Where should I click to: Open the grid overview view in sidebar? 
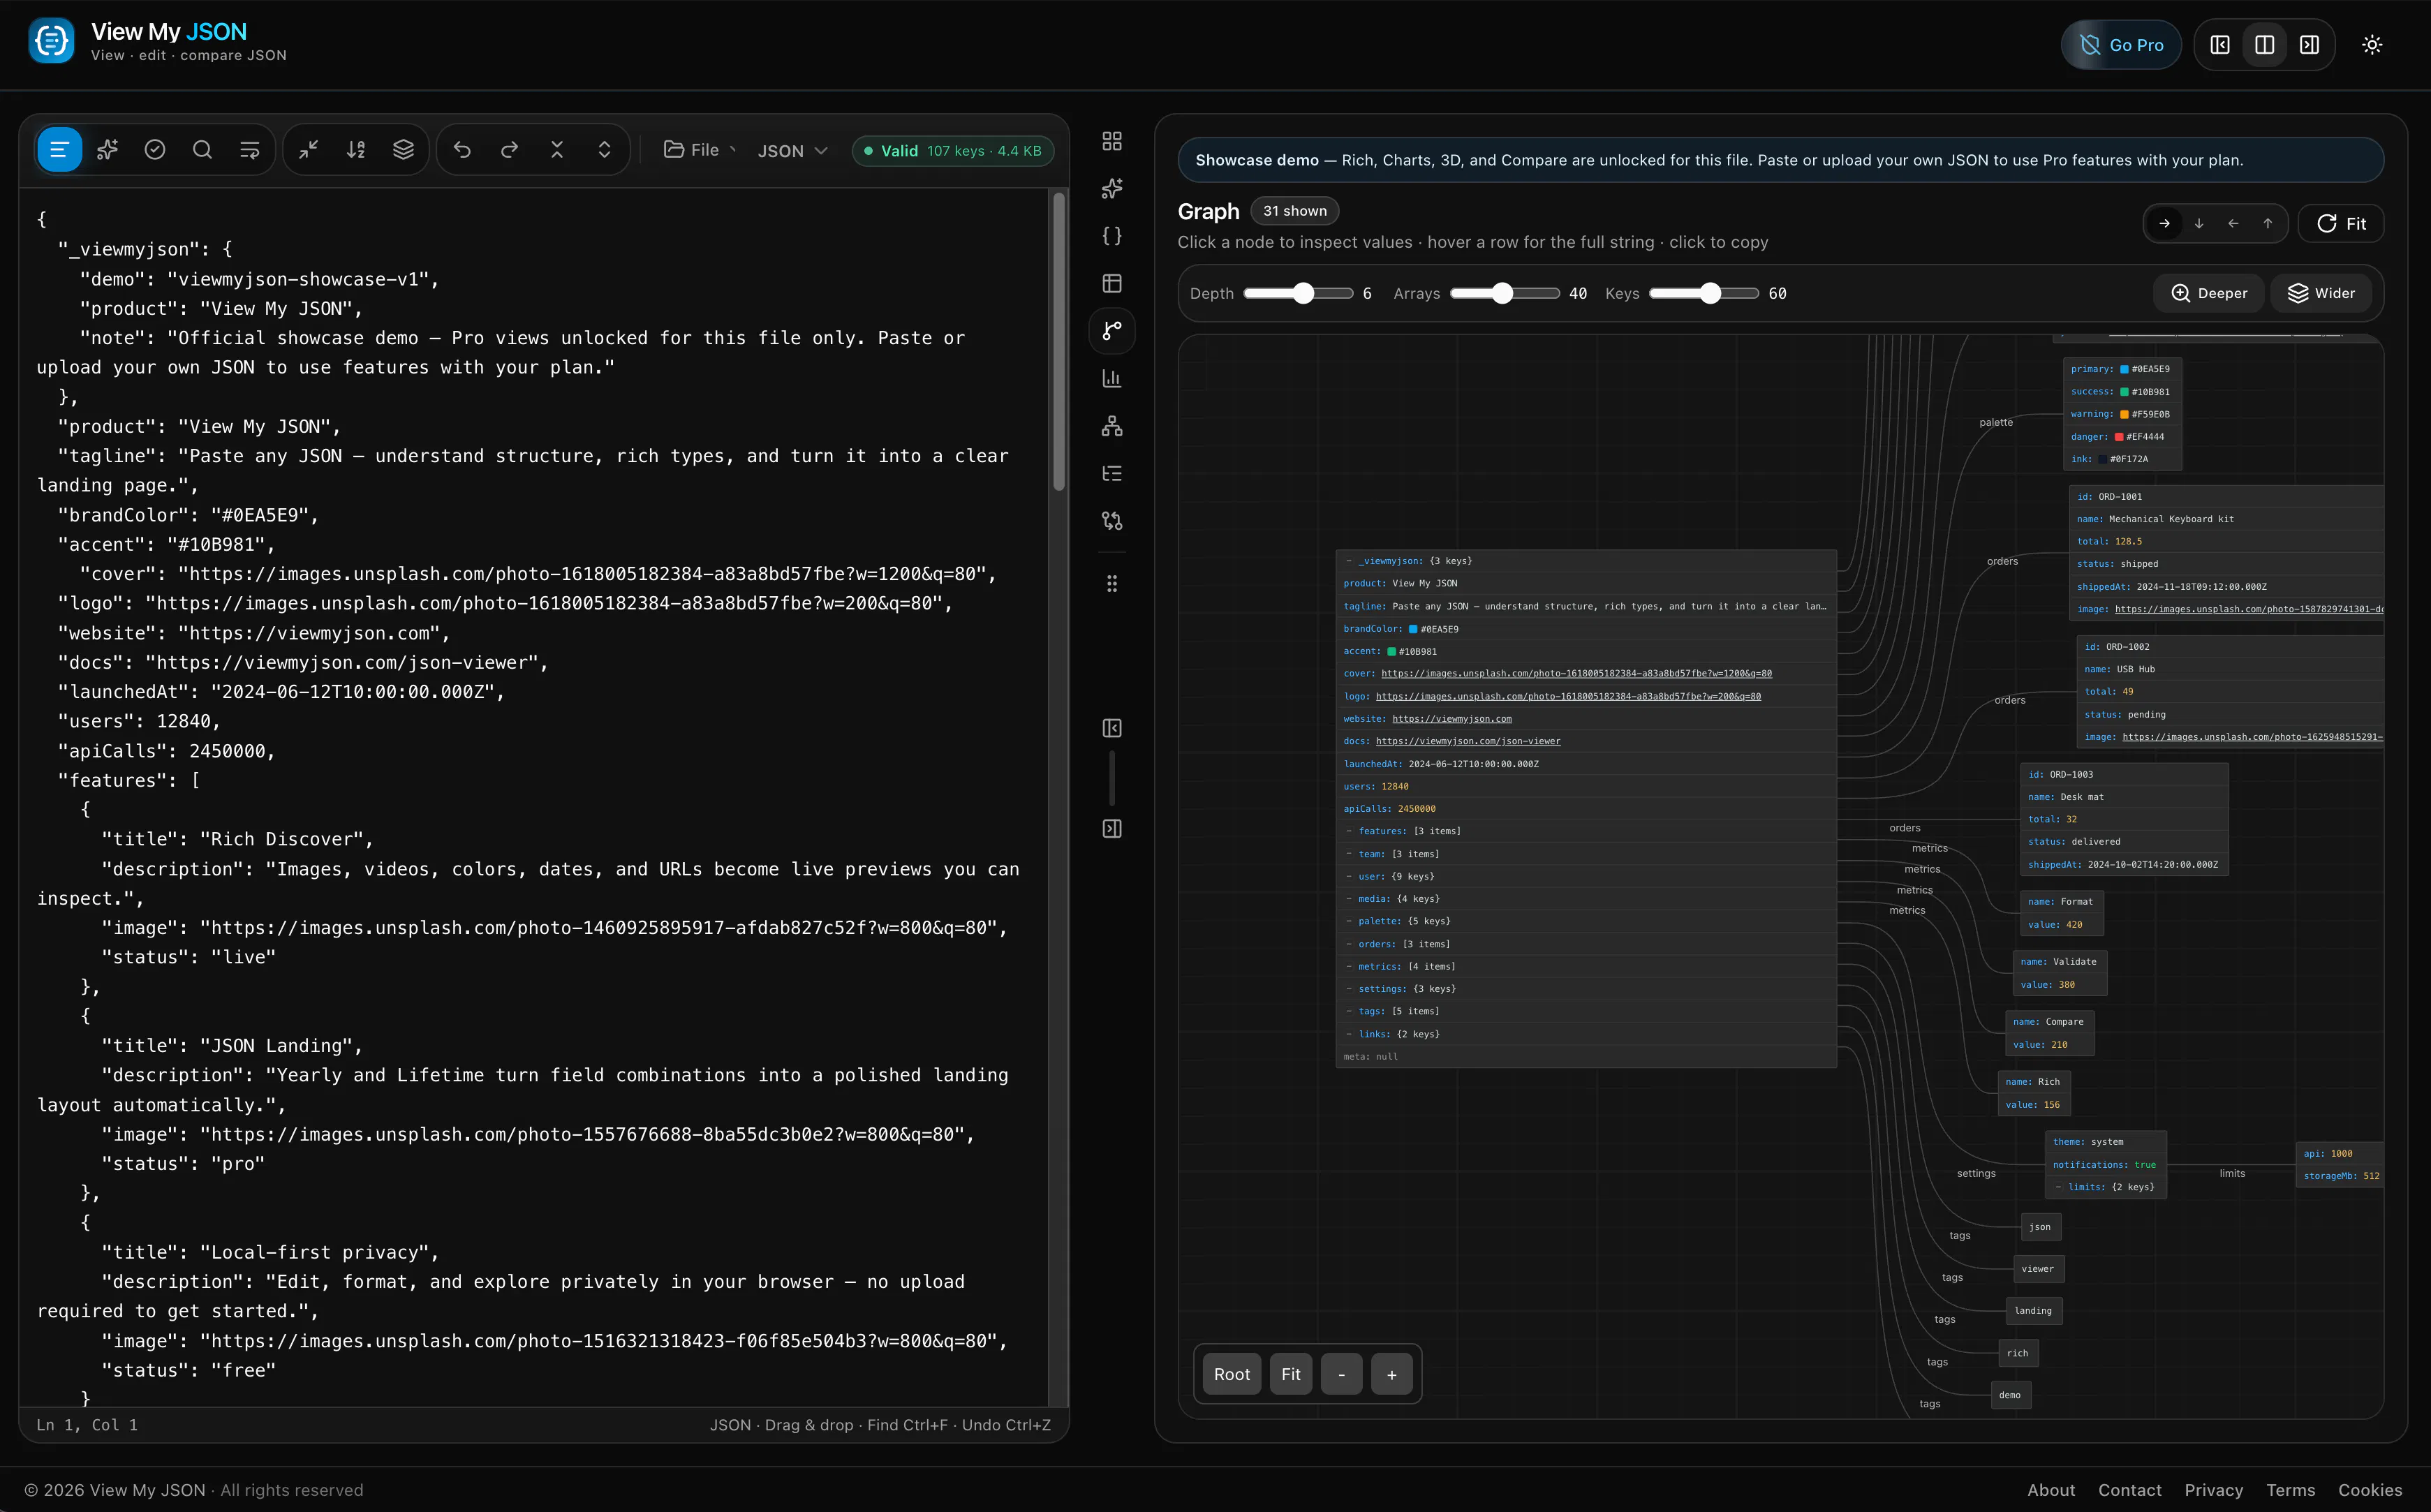[x=1112, y=141]
